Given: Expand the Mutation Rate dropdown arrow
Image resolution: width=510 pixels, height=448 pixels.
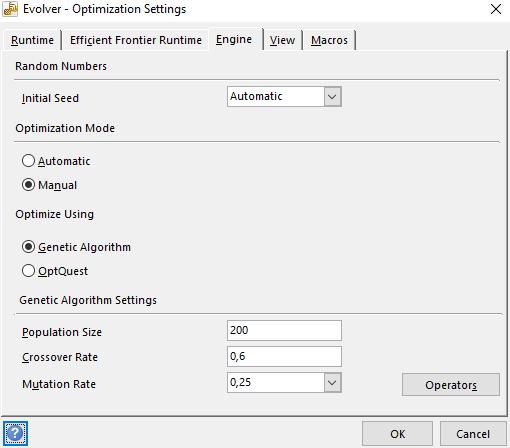Looking at the screenshot, I should click(x=332, y=382).
